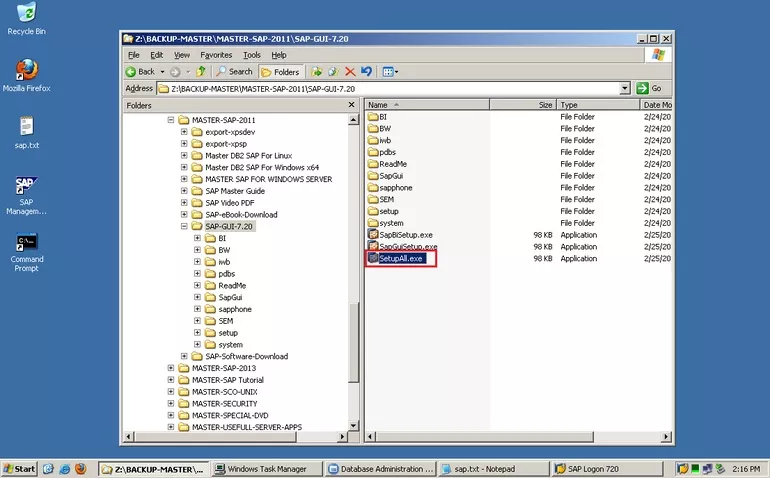
Task: Sort by the Type column header
Action: point(598,105)
